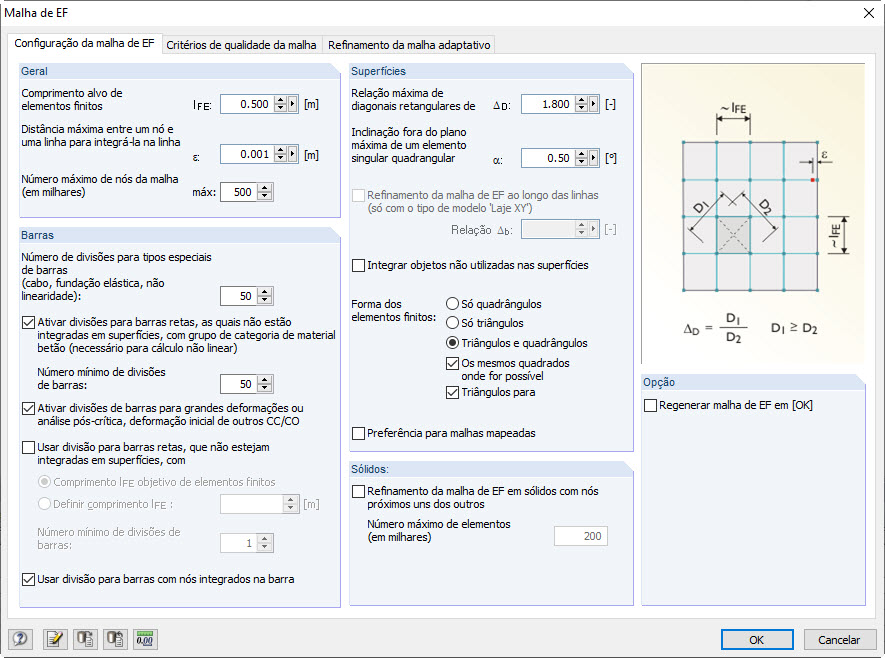Select Configuração da malha de EF tab

(84, 43)
